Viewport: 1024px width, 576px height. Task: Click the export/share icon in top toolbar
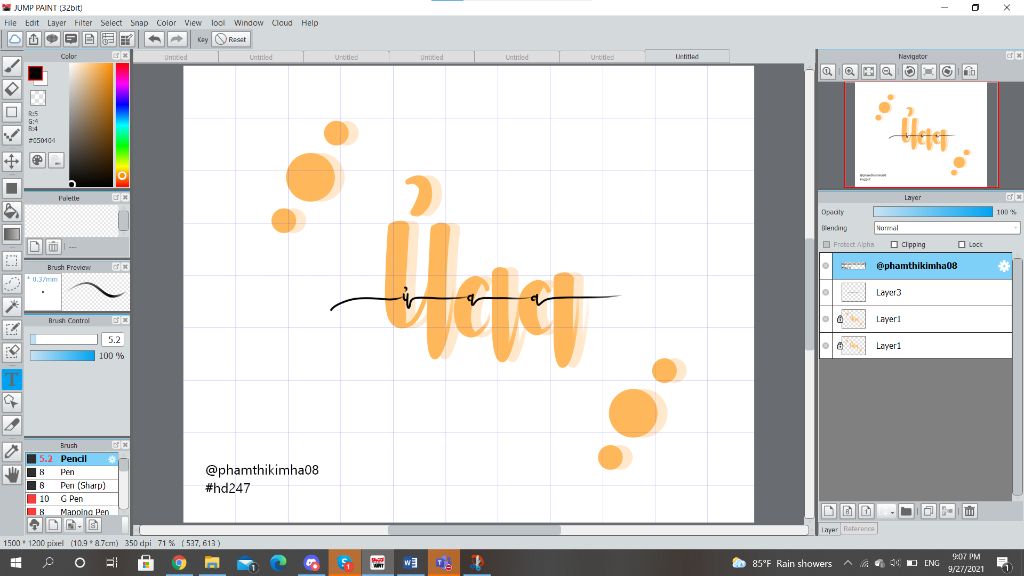pyautogui.click(x=33, y=39)
